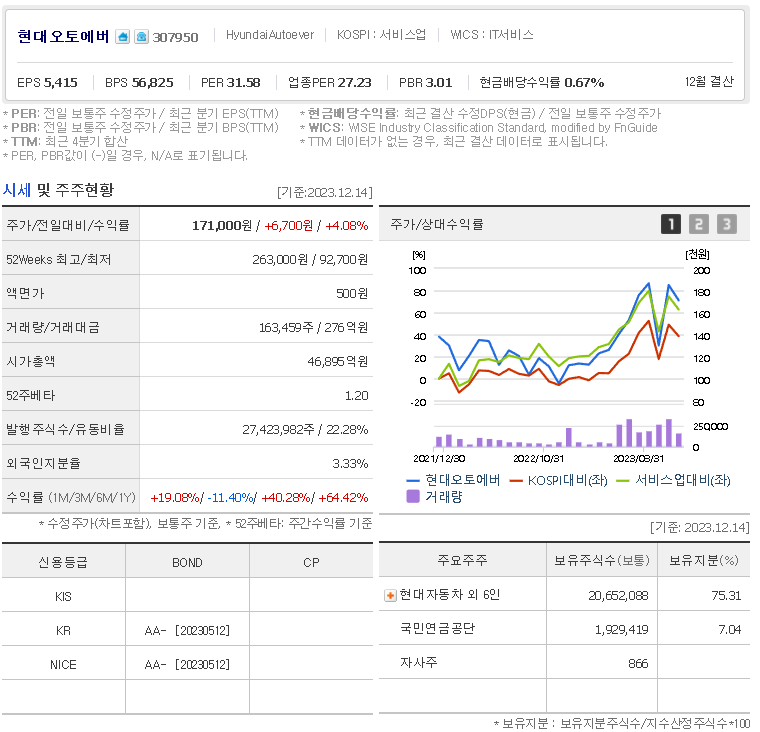Viewport: 760px width, 732px height.
Task: Click the 신용등급 column header
Action: click(63, 562)
